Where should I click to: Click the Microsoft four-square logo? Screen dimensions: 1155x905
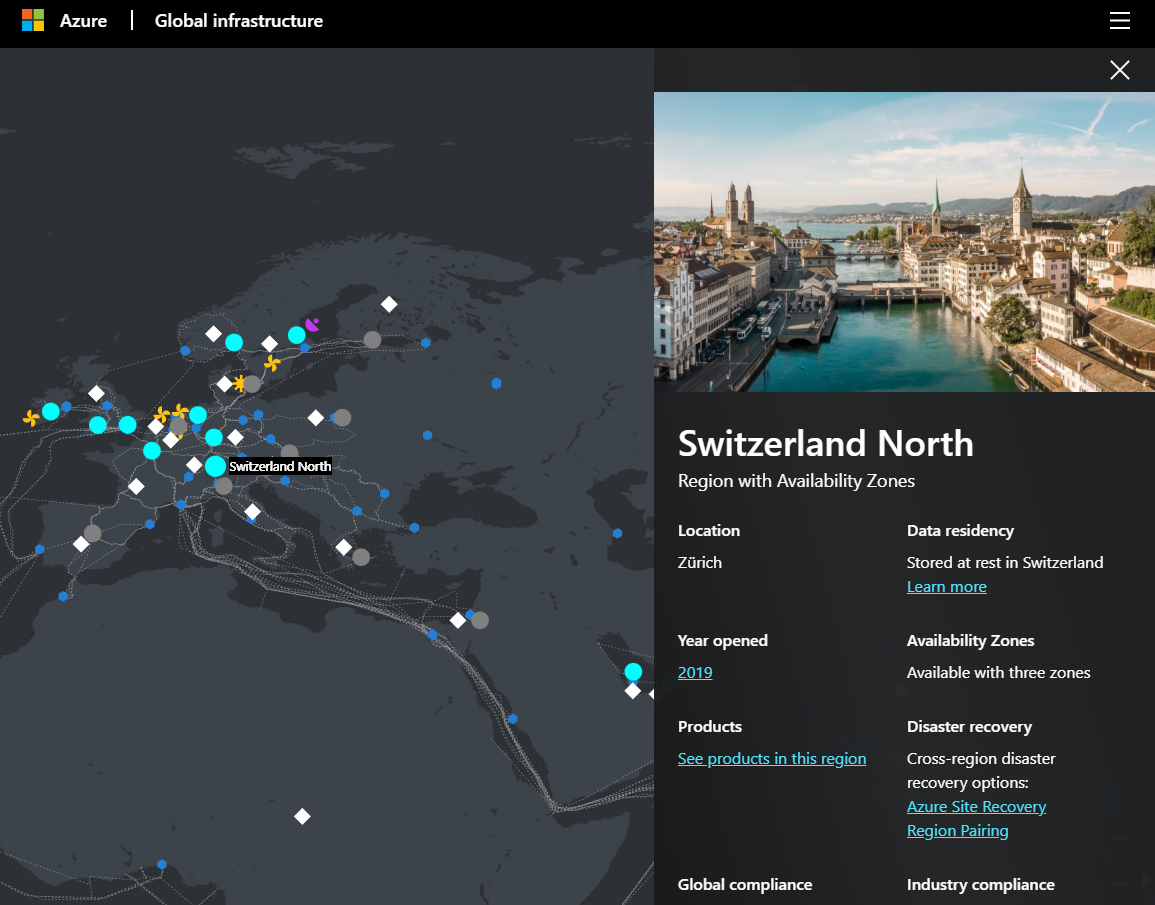pos(33,21)
